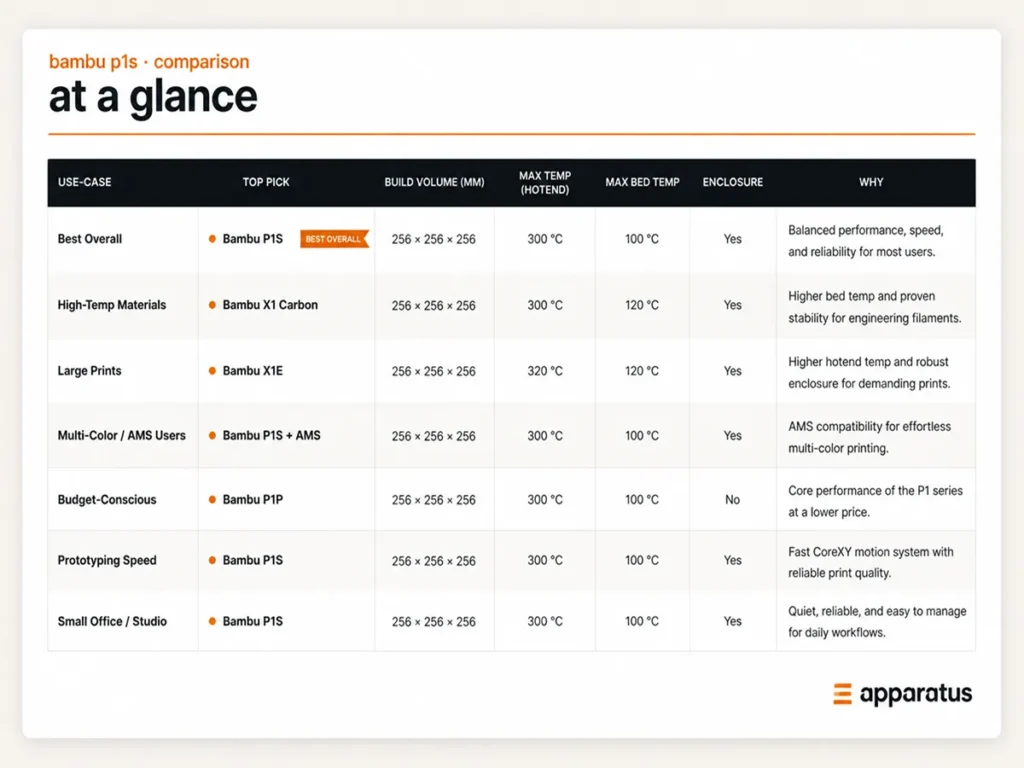Click the Bambu X1 Carbon product name
Viewport: 1024px width, 768px height.
click(x=270, y=305)
